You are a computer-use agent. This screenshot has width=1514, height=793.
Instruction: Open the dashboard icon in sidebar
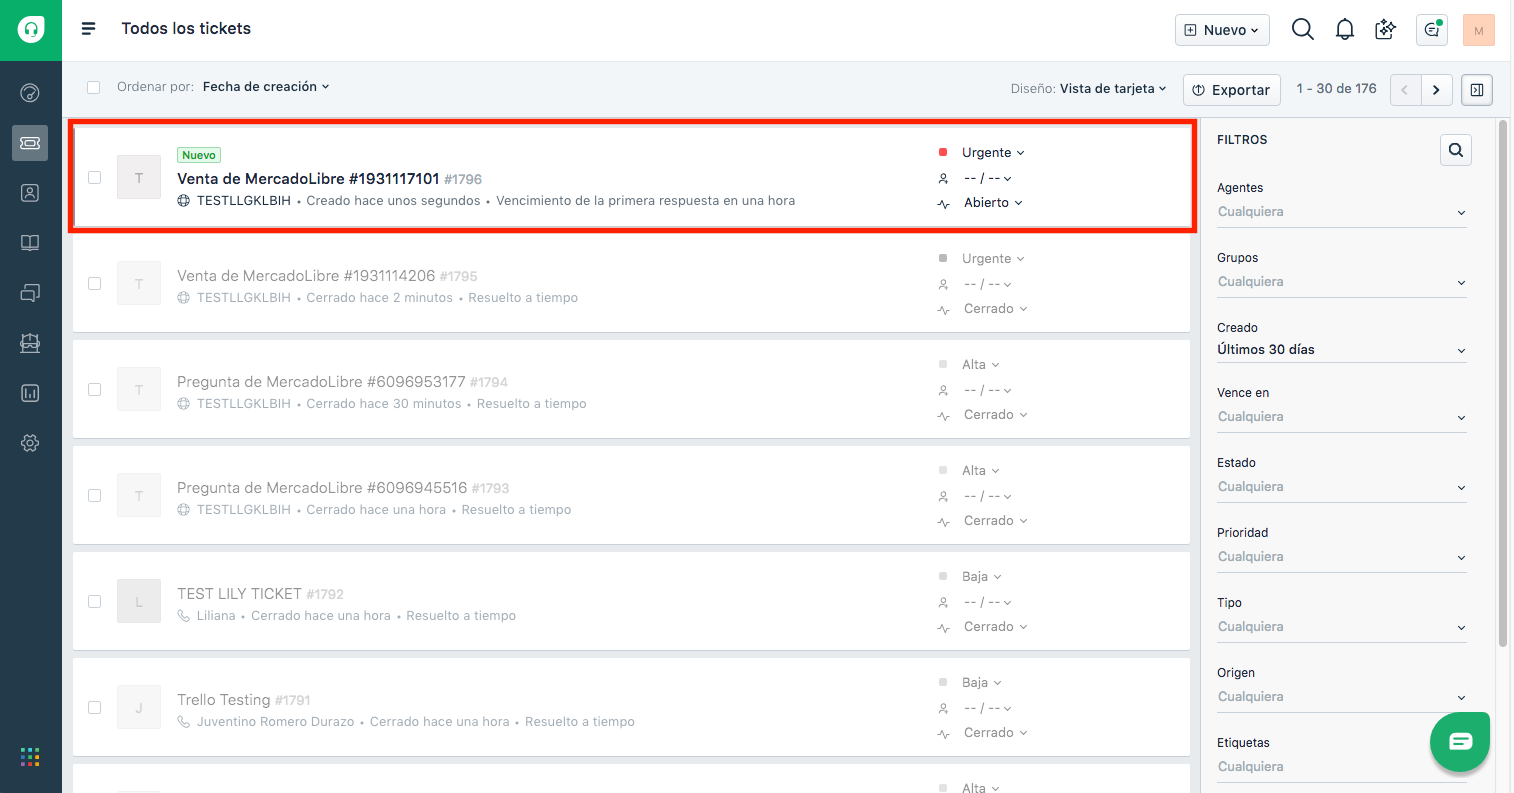30,93
